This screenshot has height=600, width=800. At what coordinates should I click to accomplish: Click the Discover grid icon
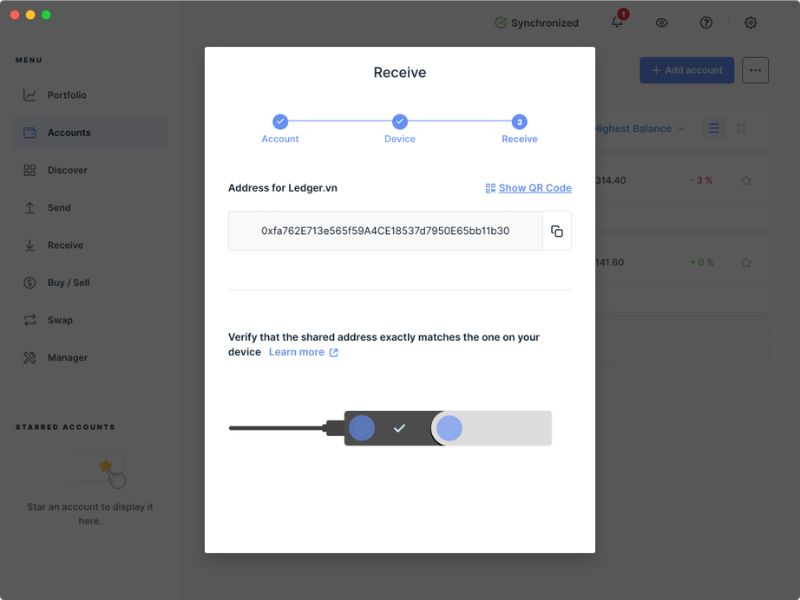click(30, 170)
